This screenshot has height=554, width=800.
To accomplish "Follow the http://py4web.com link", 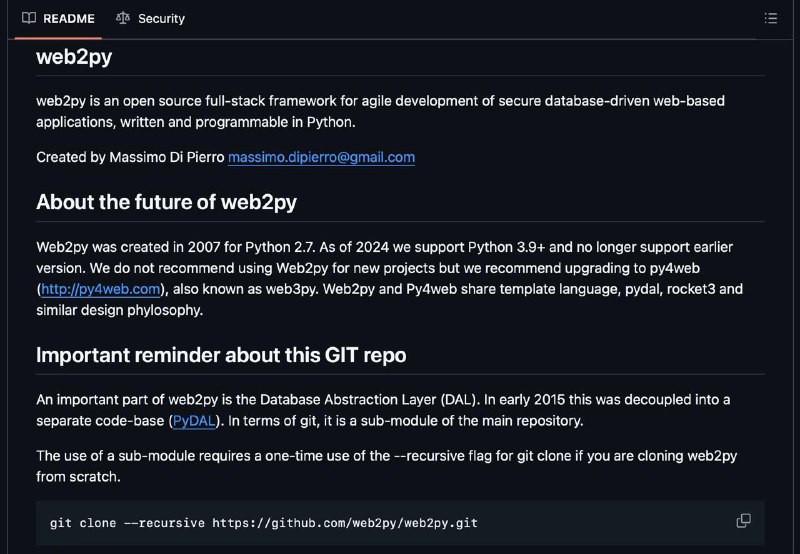I will click(x=101, y=289).
